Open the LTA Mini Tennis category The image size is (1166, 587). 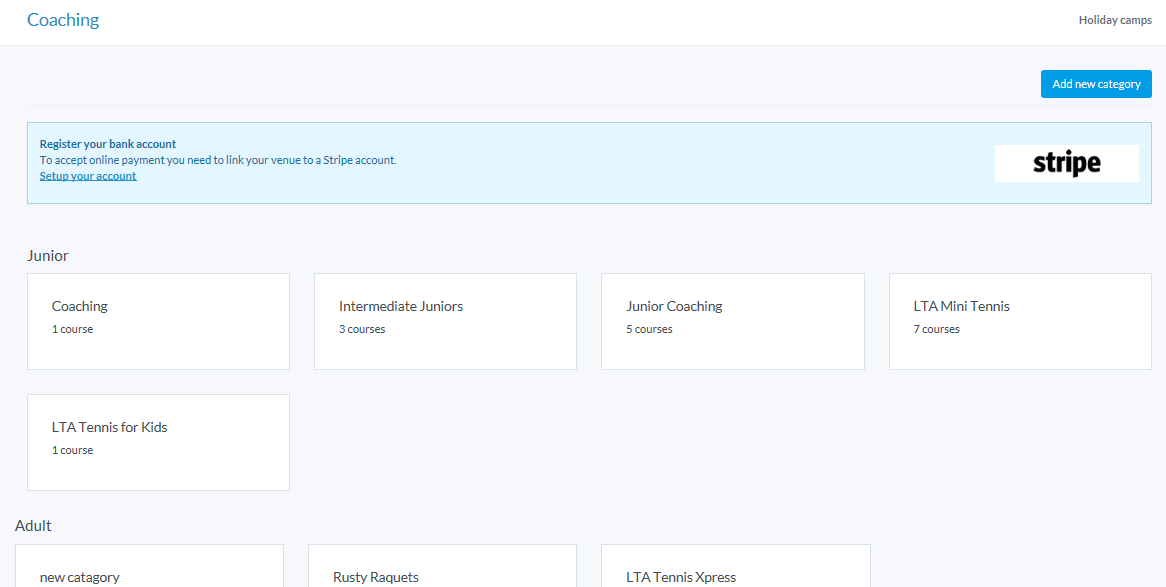coord(1019,321)
